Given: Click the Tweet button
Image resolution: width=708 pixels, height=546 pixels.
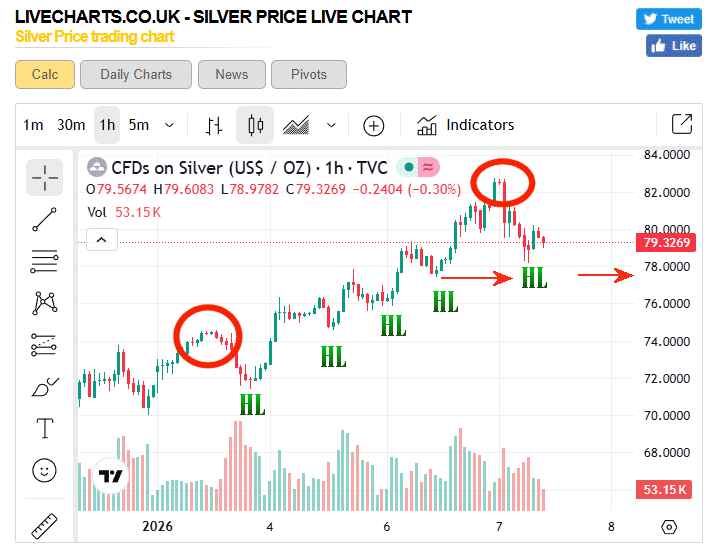Looking at the screenshot, I should coord(668,19).
